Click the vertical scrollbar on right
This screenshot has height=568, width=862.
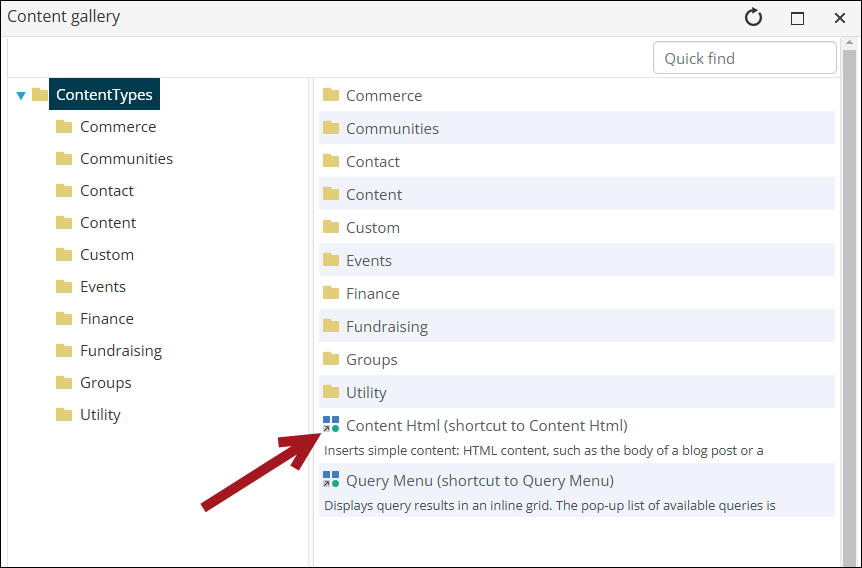(x=849, y=300)
